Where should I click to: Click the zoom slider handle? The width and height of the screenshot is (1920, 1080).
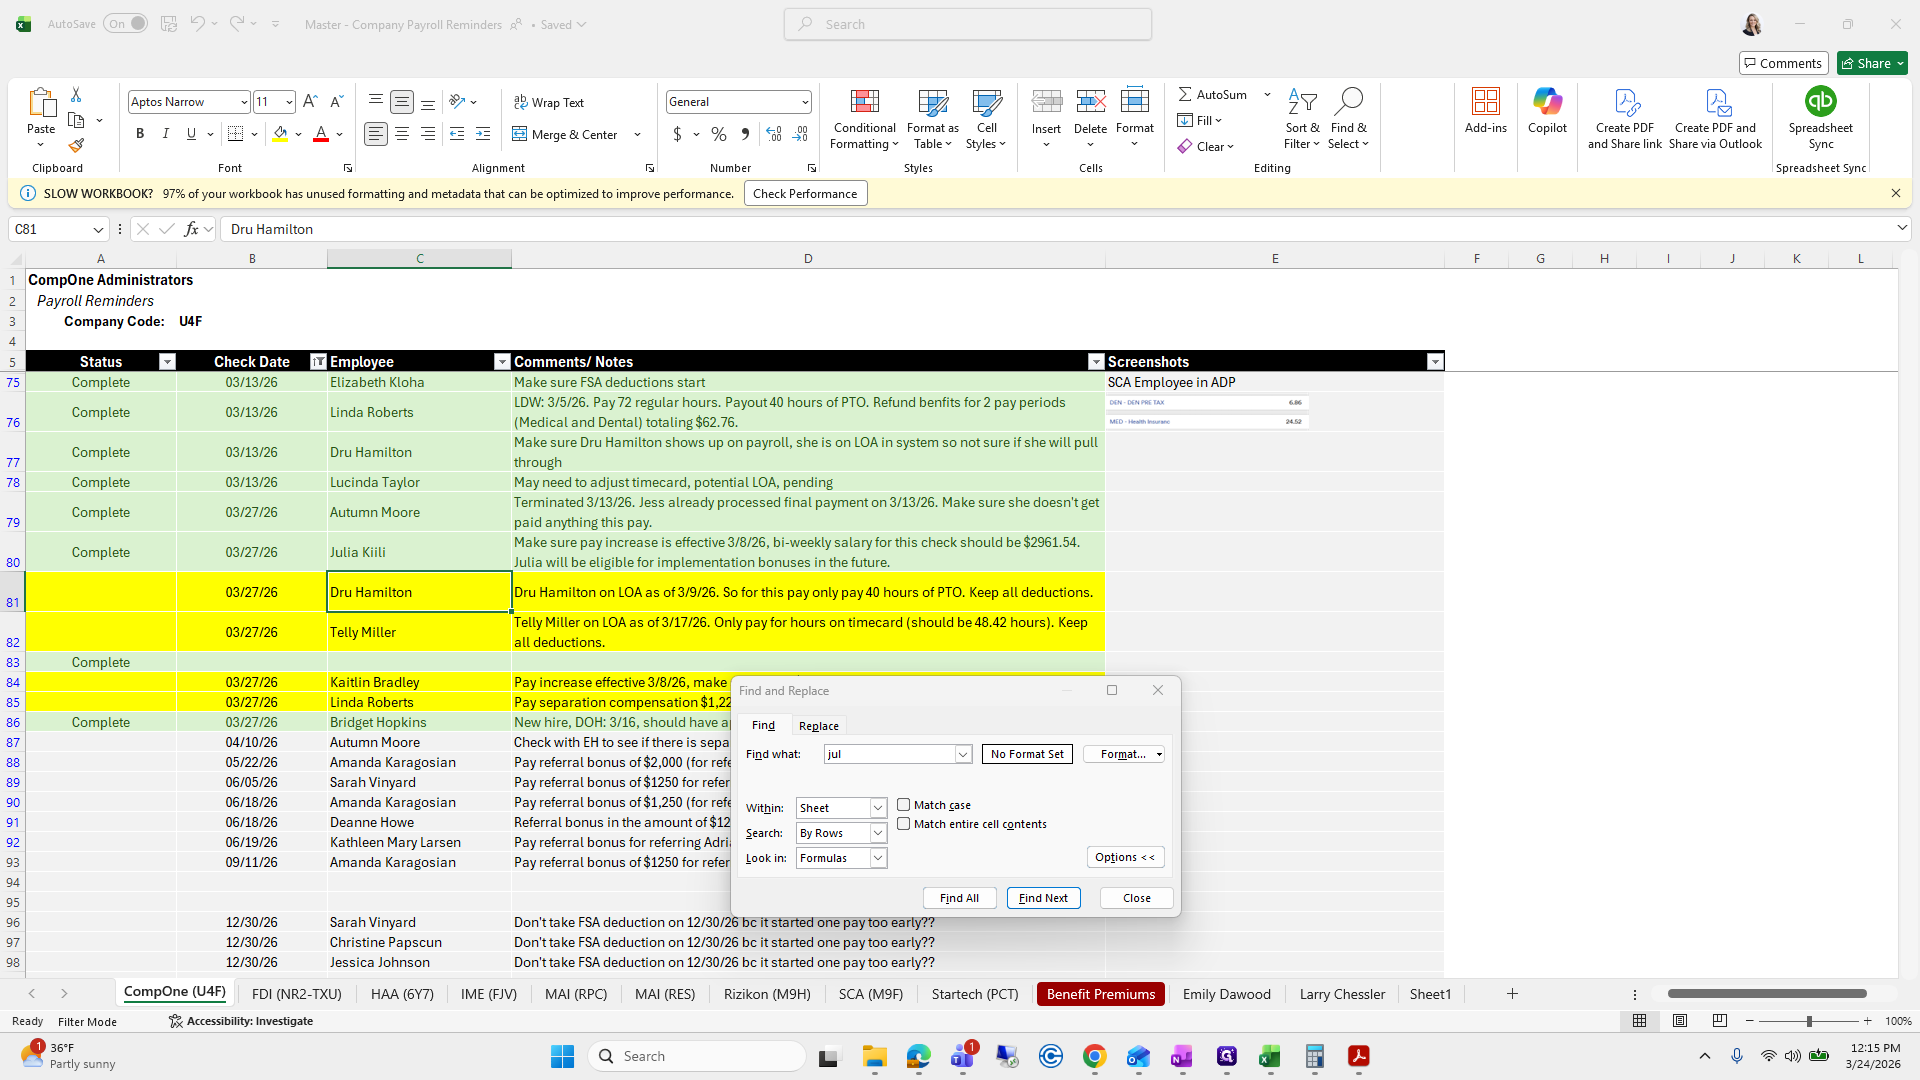tap(1808, 1021)
